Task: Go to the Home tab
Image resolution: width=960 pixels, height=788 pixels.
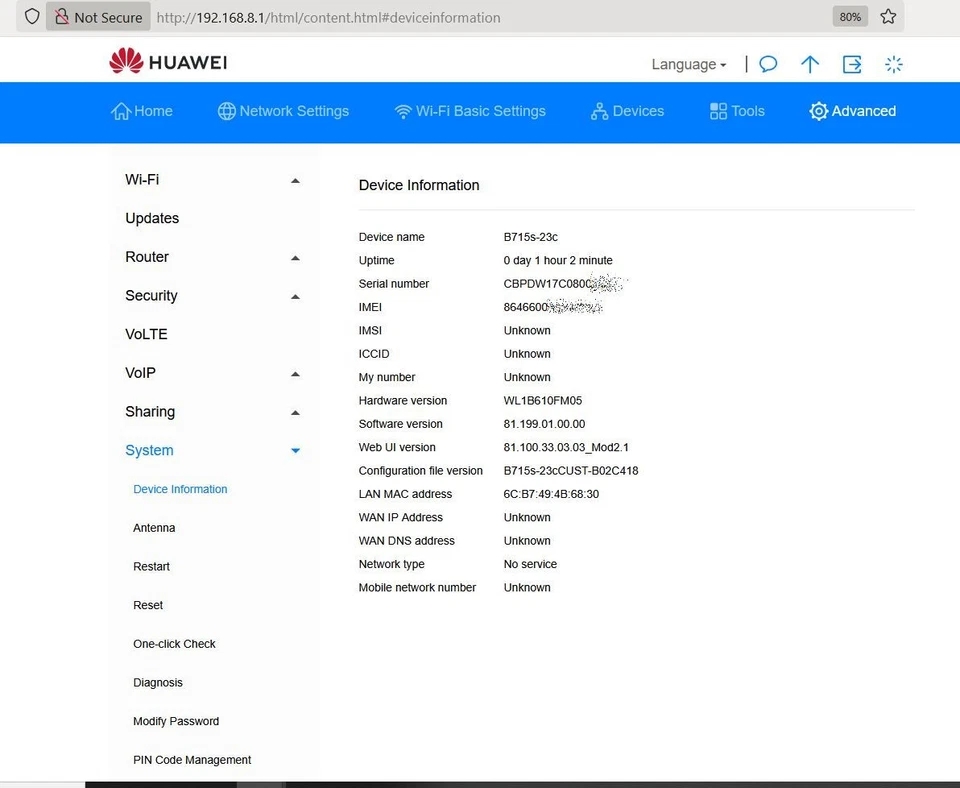Action: (x=141, y=111)
